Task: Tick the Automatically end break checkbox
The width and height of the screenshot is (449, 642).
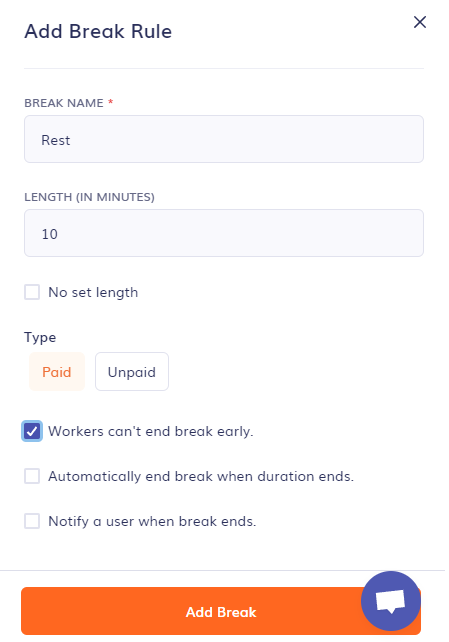Action: coord(32,476)
